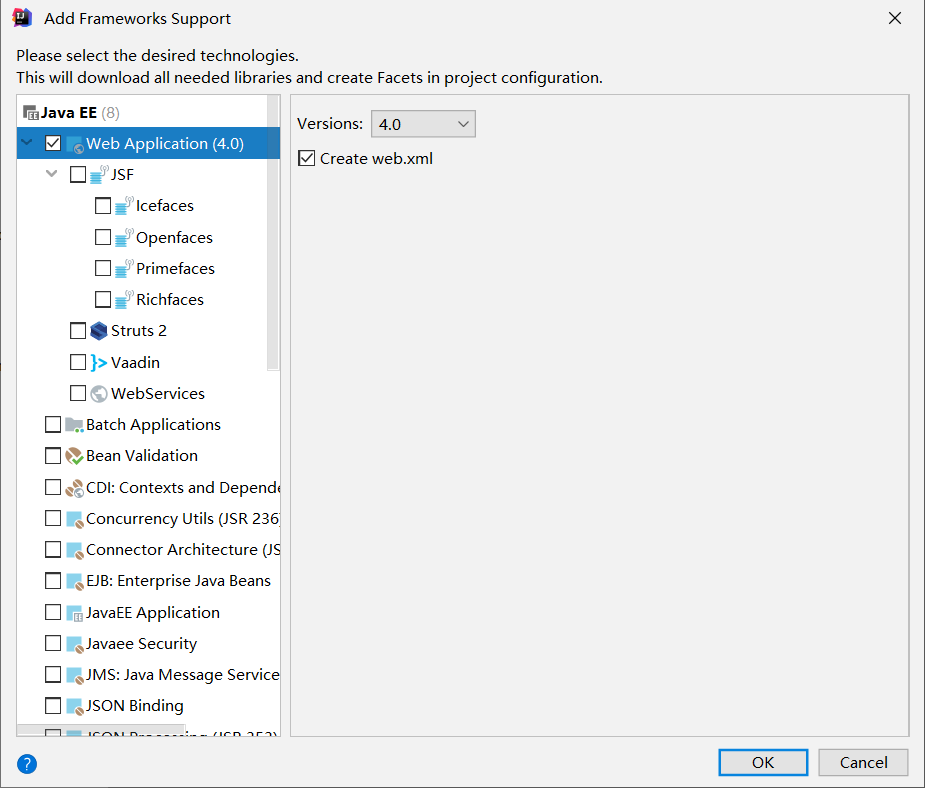Image resolution: width=925 pixels, height=788 pixels.
Task: Click the Batch Applications folder icon
Action: tap(74, 425)
